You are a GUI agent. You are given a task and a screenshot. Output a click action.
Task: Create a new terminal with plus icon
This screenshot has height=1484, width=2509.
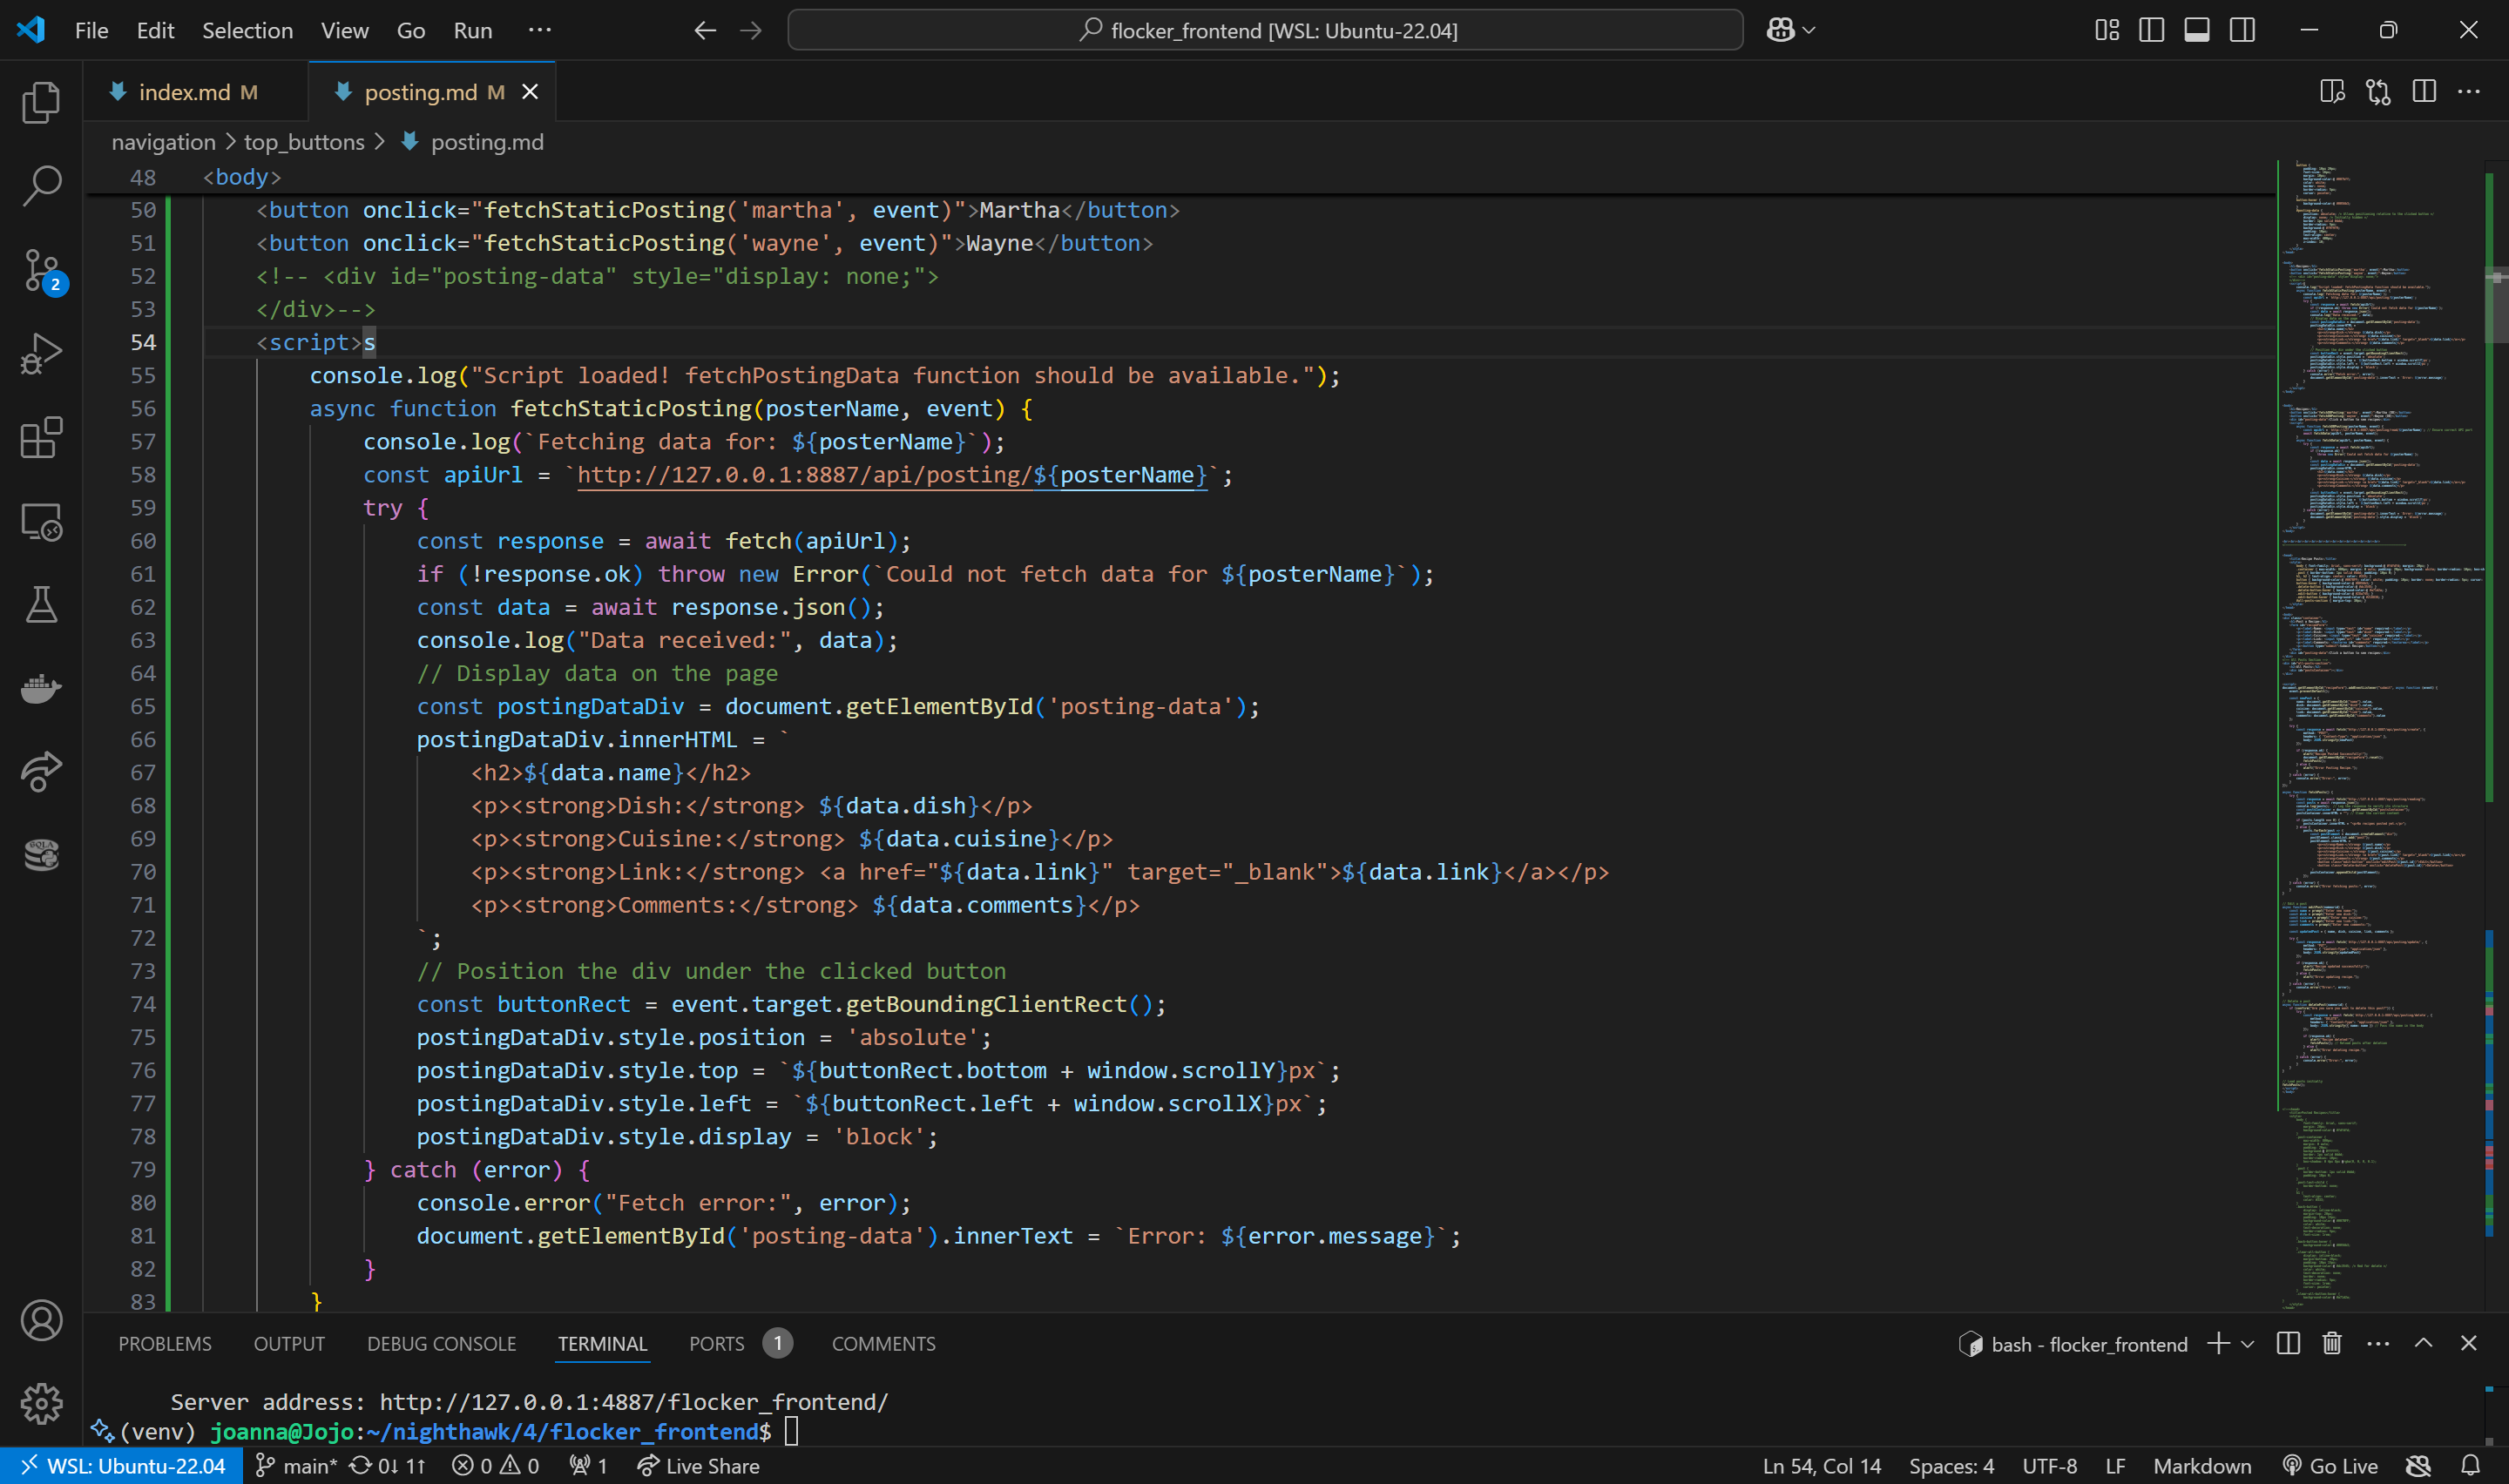tap(2218, 1343)
